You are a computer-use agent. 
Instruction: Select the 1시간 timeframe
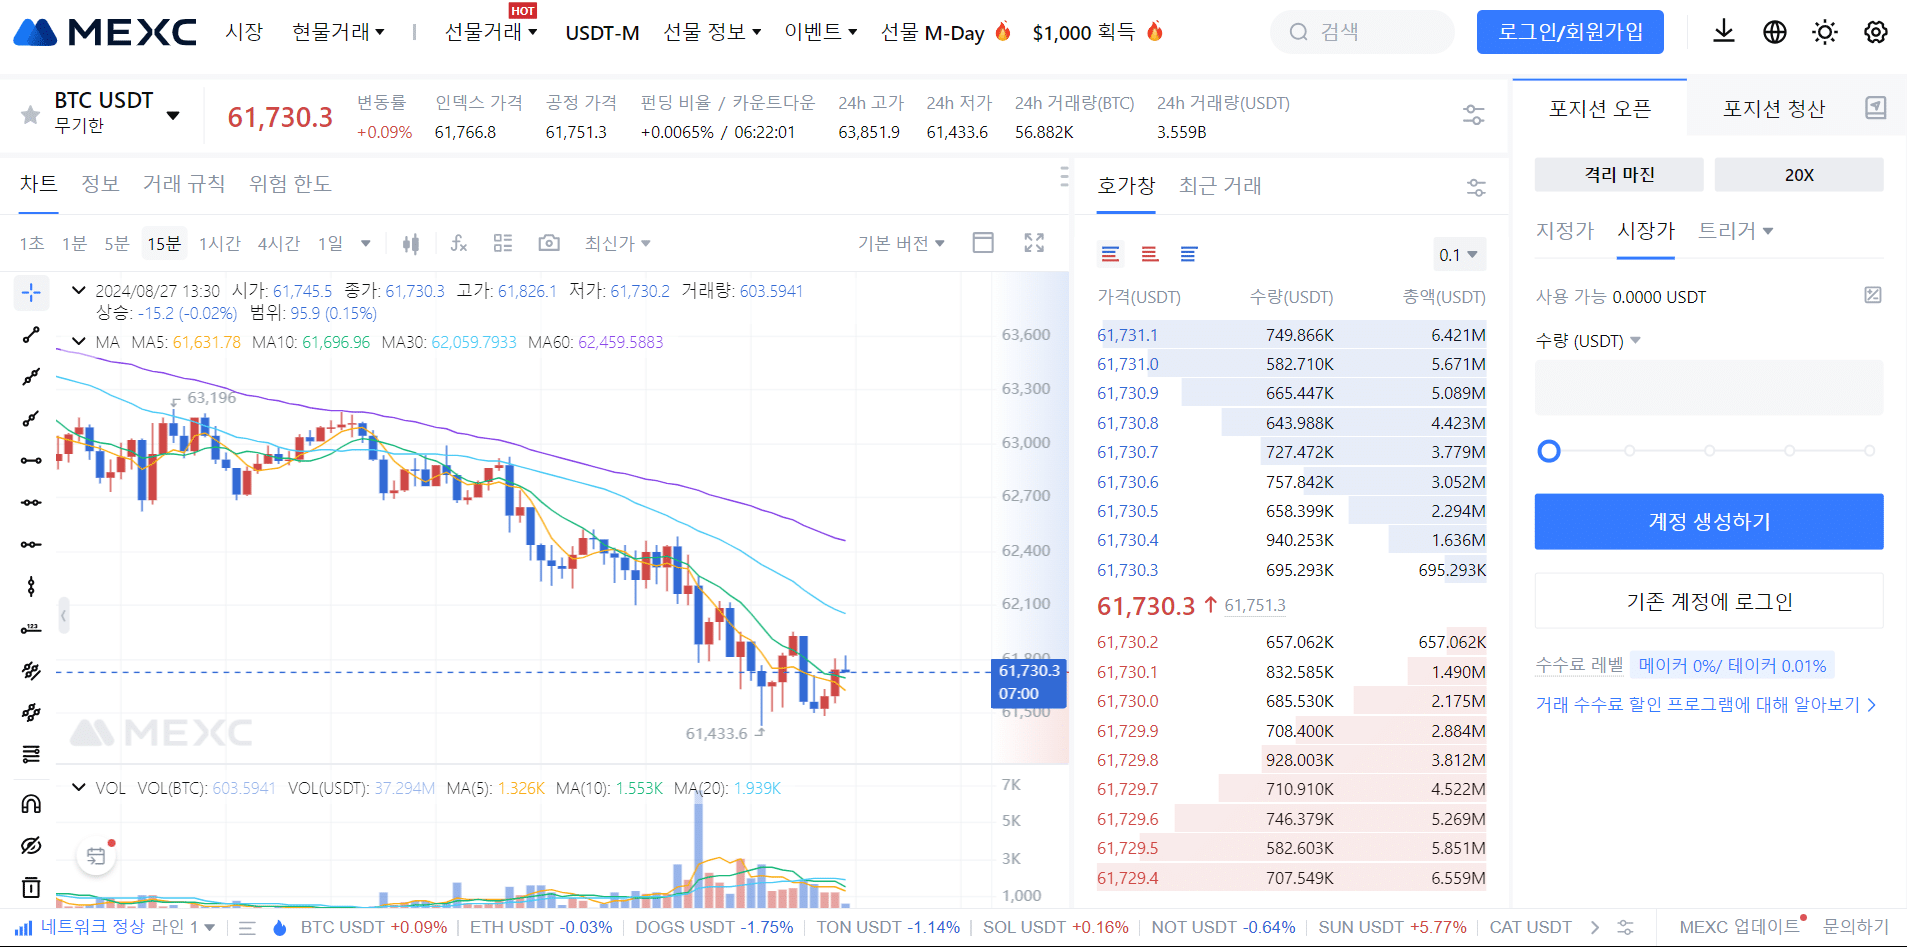[219, 243]
